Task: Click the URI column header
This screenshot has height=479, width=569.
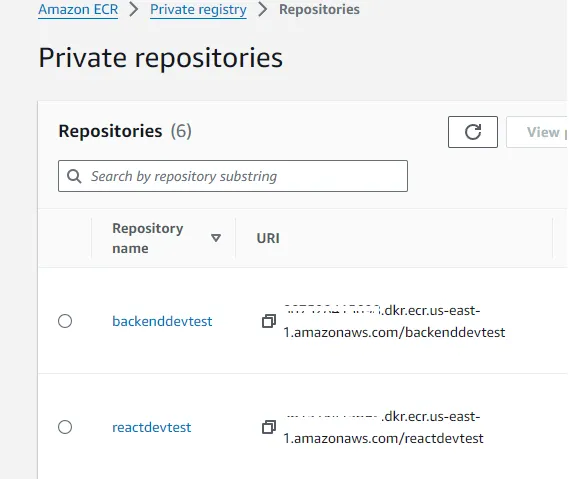Action: coord(268,238)
